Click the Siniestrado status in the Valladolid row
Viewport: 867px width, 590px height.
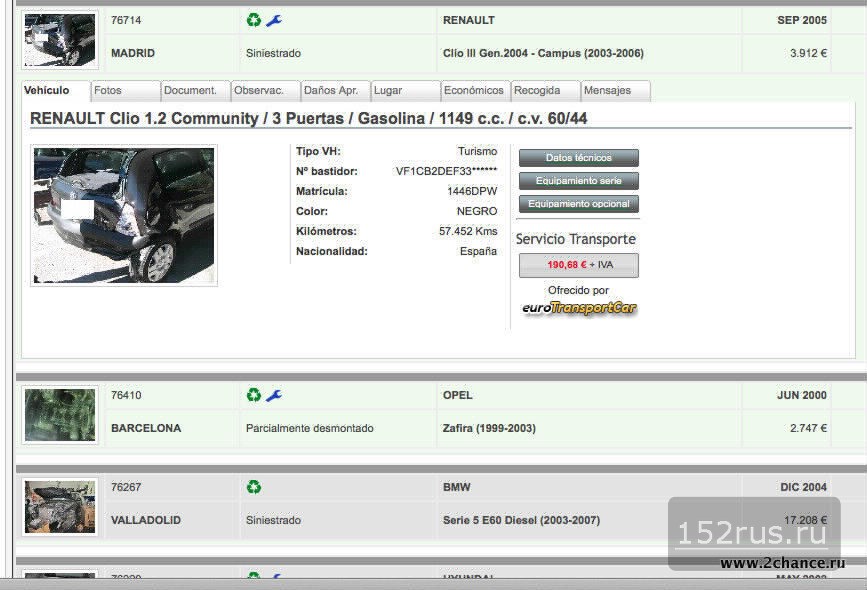click(273, 520)
